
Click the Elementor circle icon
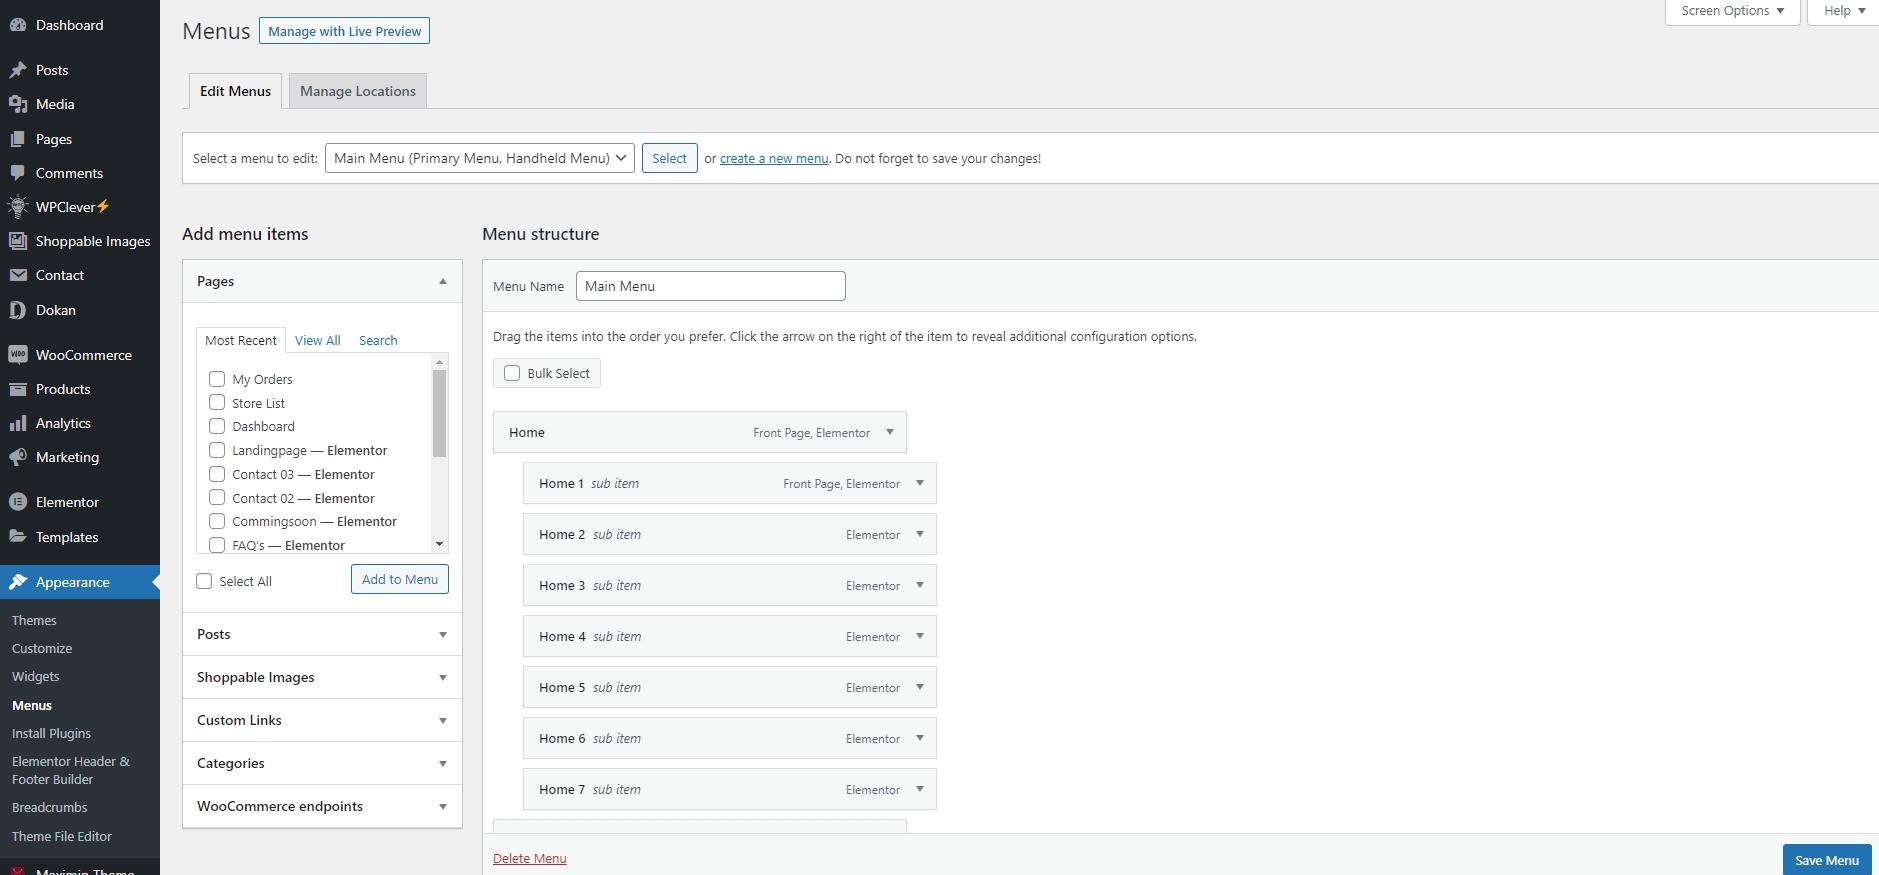[18, 502]
